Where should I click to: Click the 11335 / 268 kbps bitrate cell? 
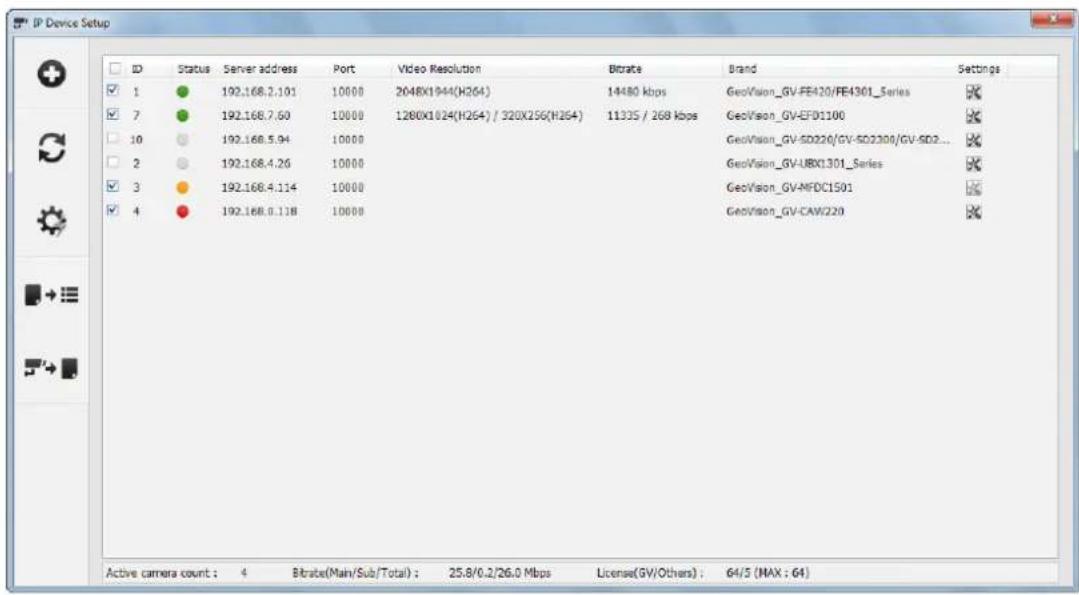[652, 116]
